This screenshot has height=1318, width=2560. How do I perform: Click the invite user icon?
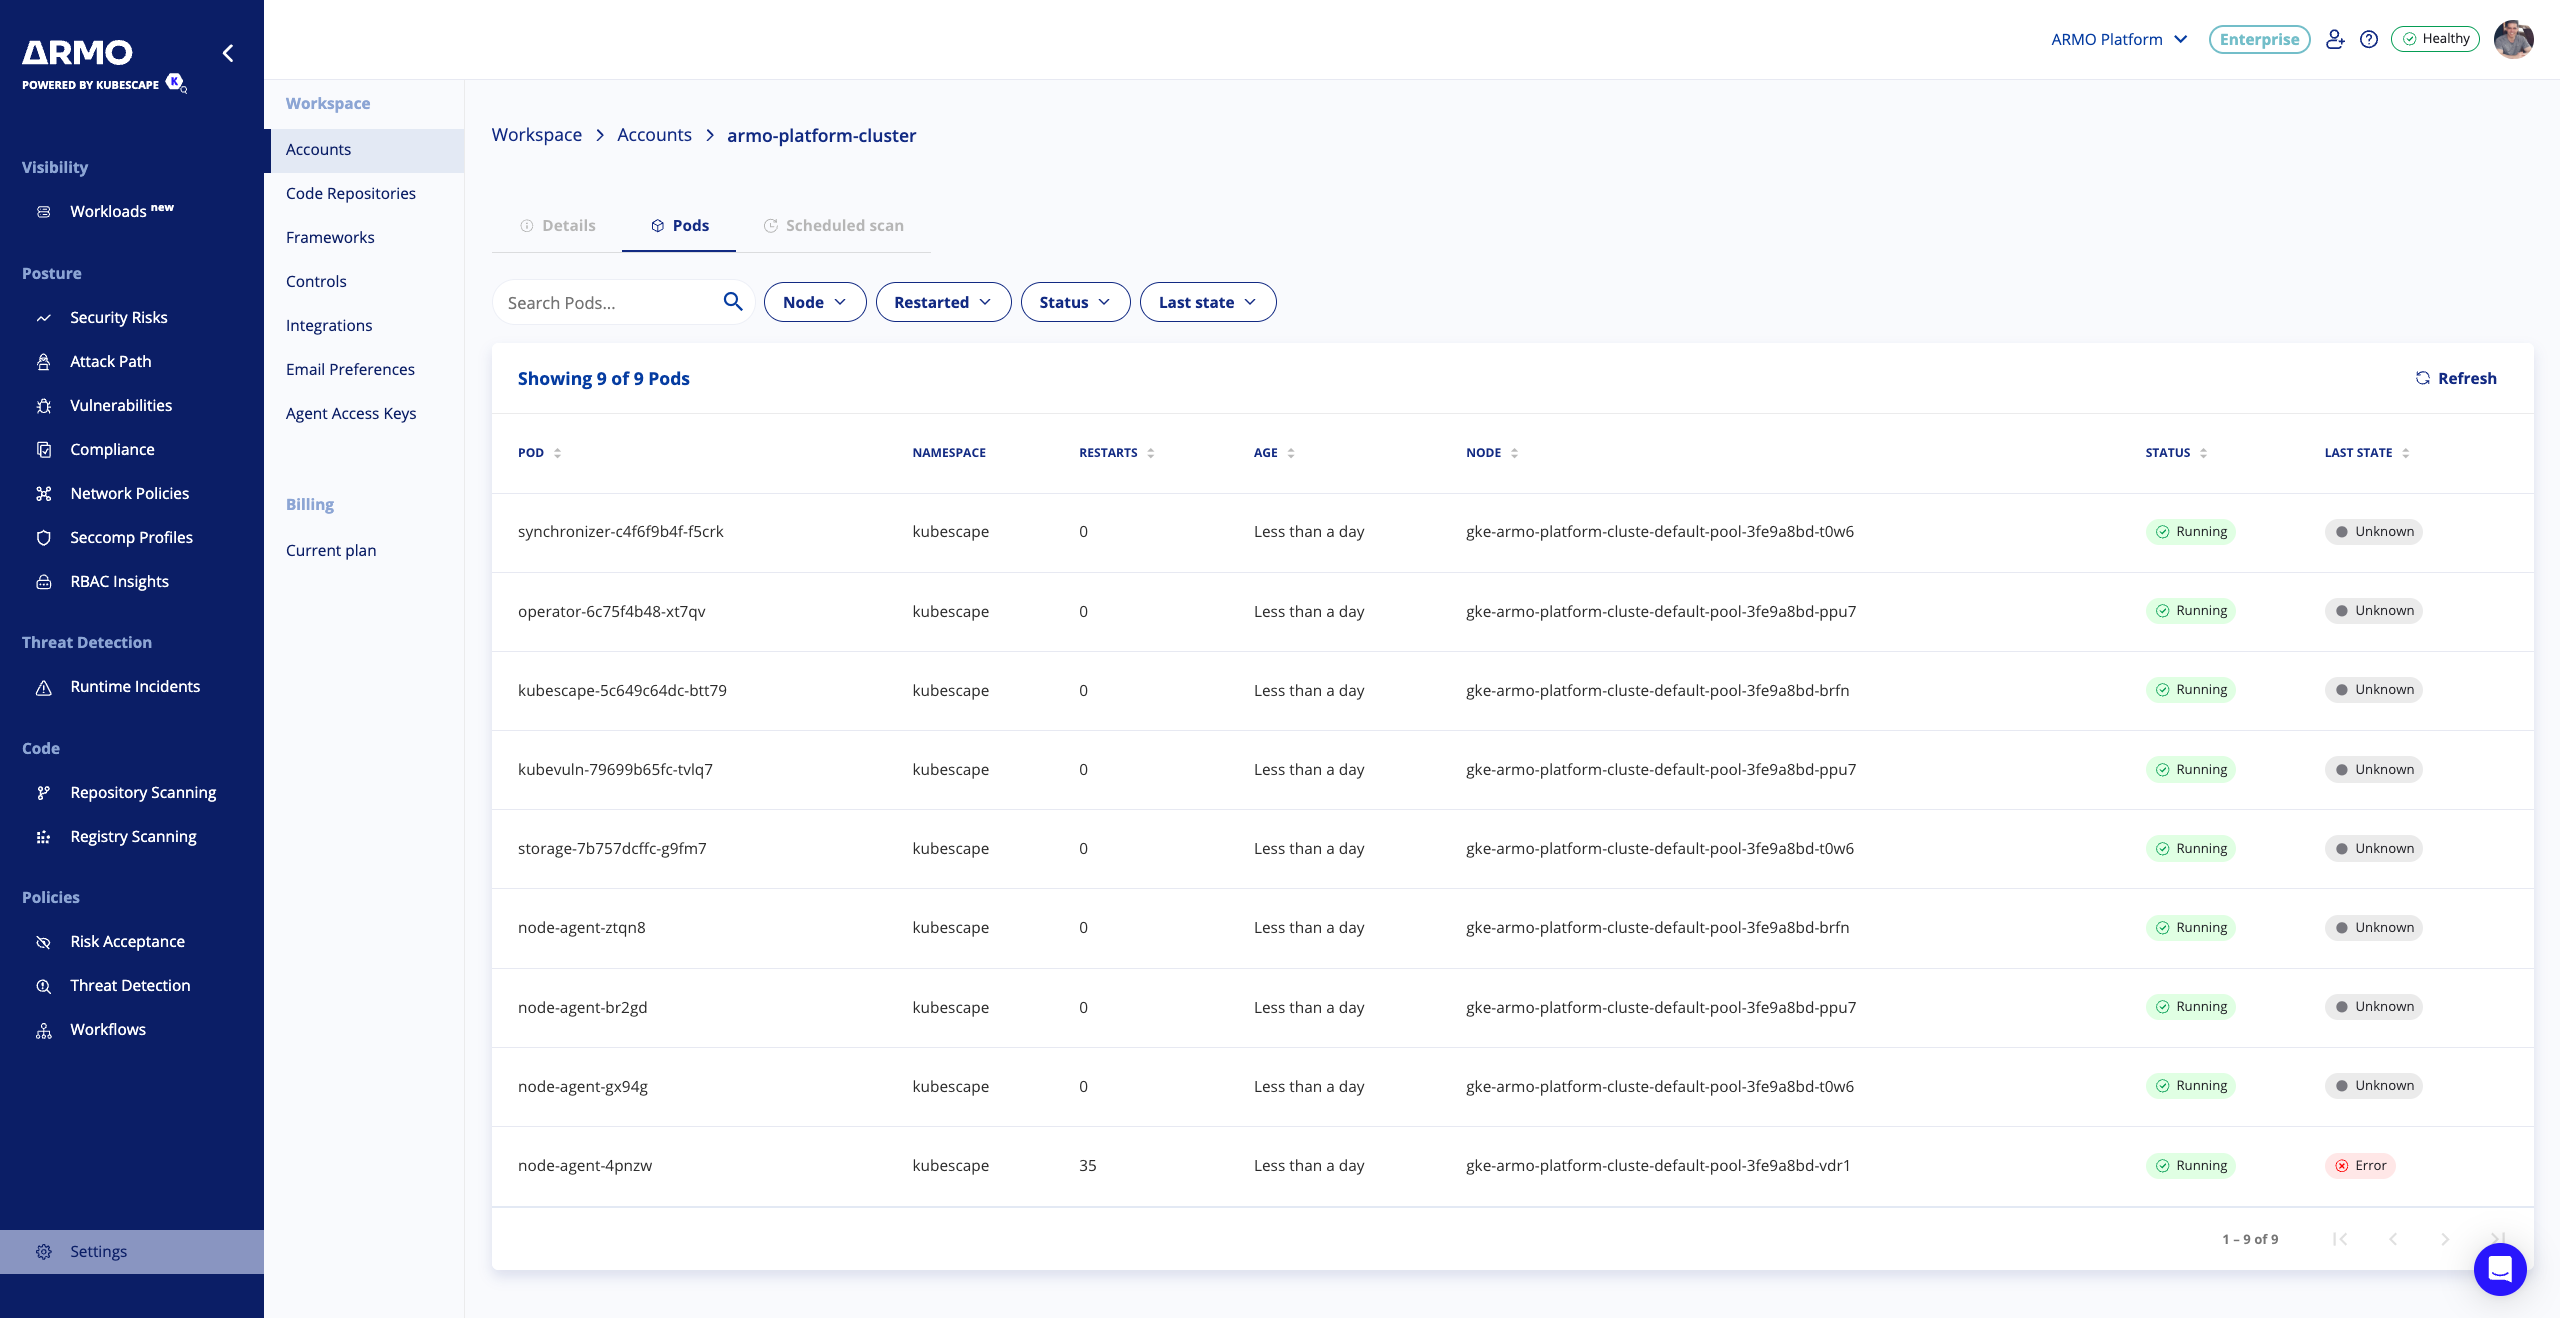click(2335, 39)
